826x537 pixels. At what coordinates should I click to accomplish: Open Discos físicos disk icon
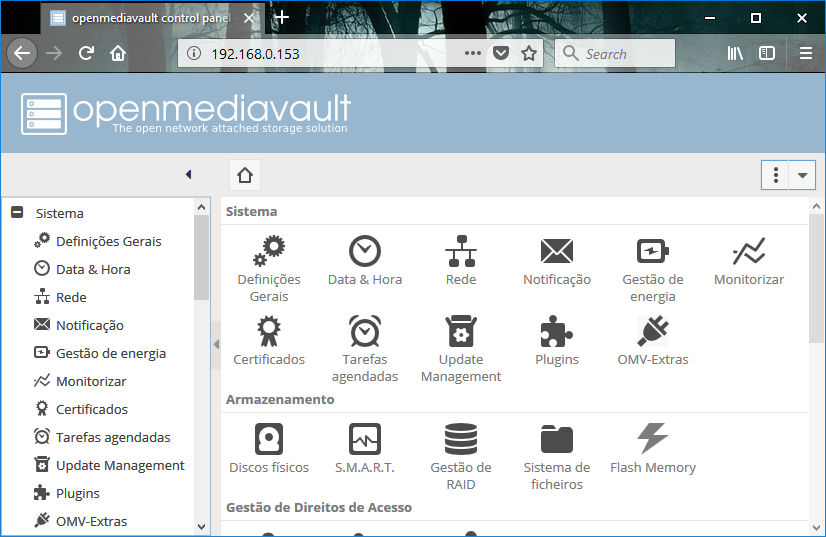click(269, 439)
